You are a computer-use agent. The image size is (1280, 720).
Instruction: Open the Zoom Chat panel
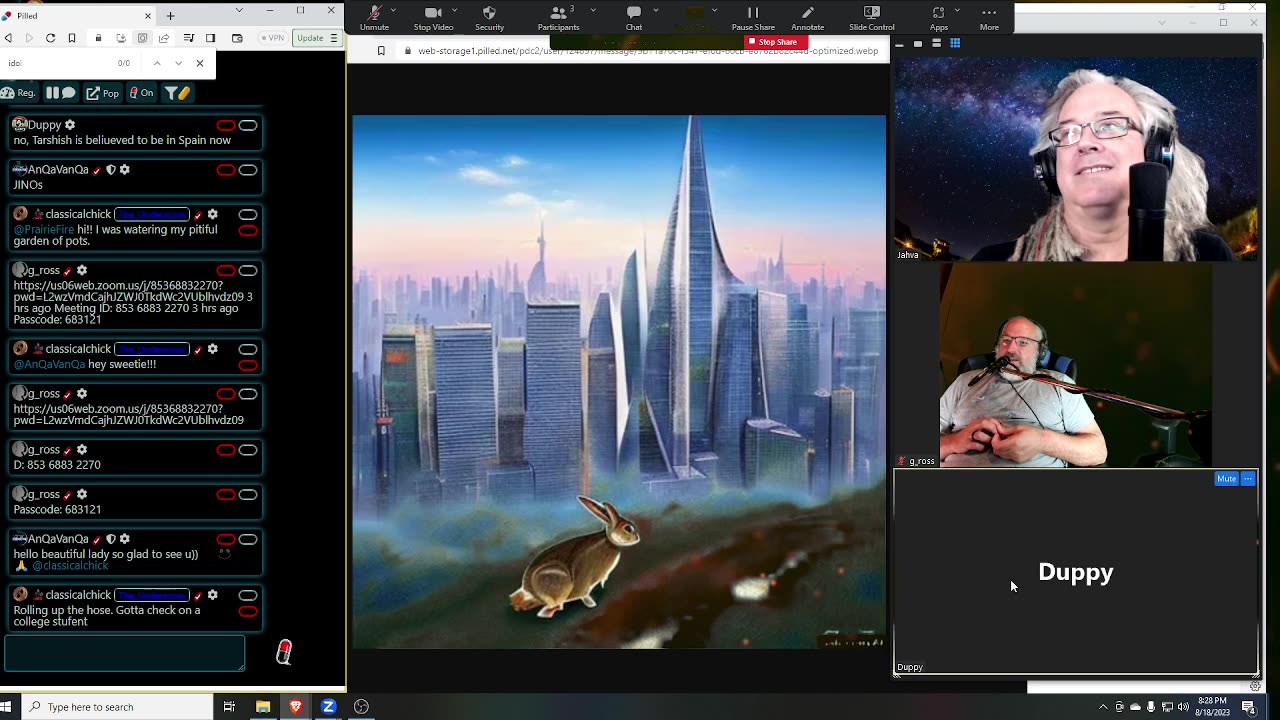634,17
